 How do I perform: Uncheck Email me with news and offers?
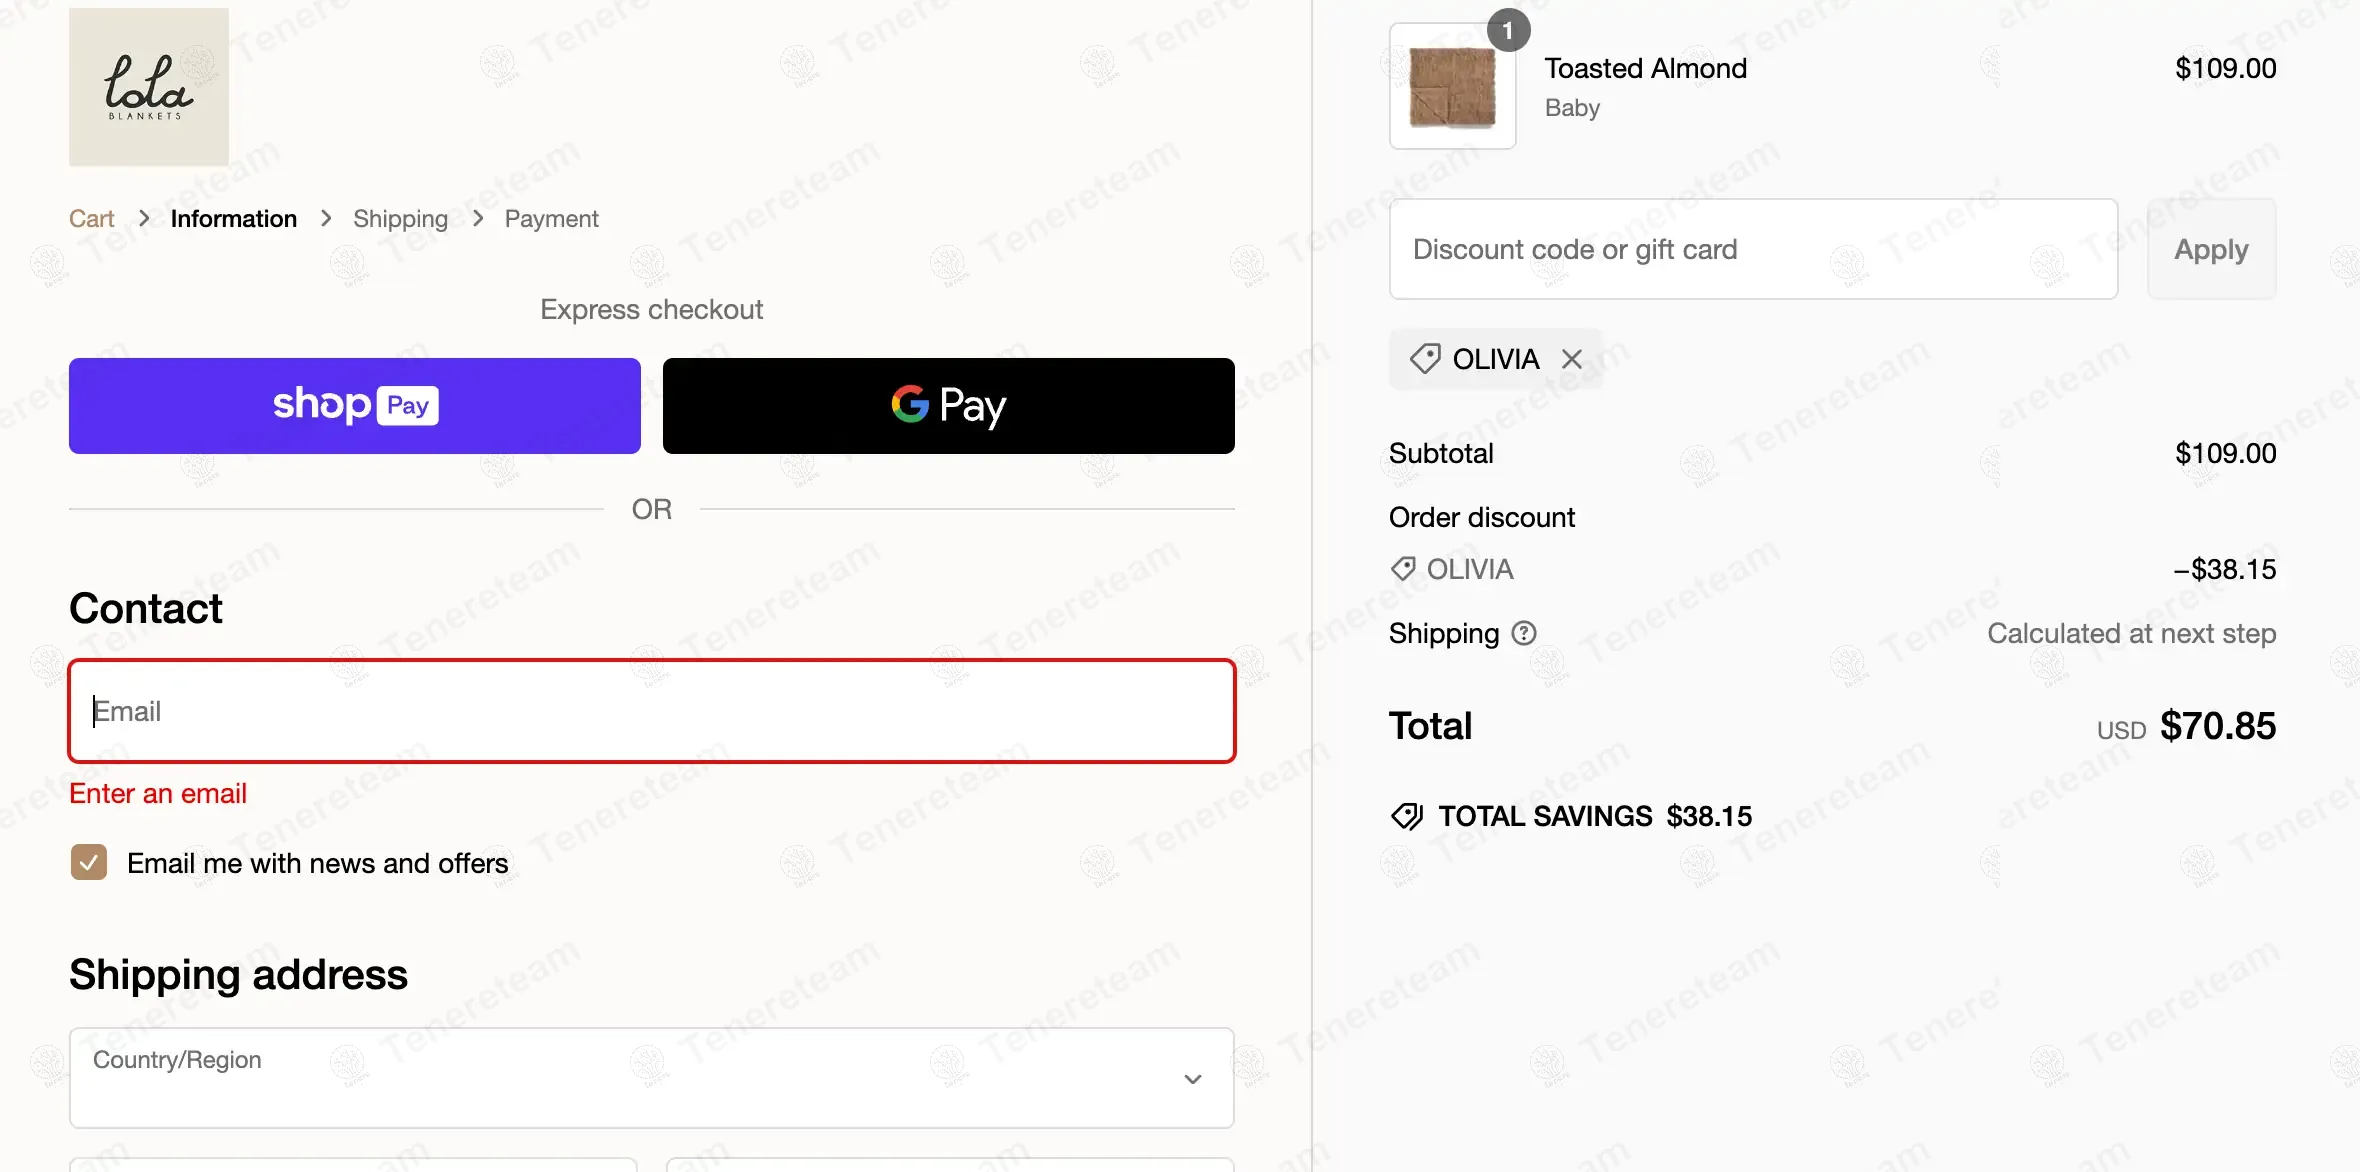(89, 862)
